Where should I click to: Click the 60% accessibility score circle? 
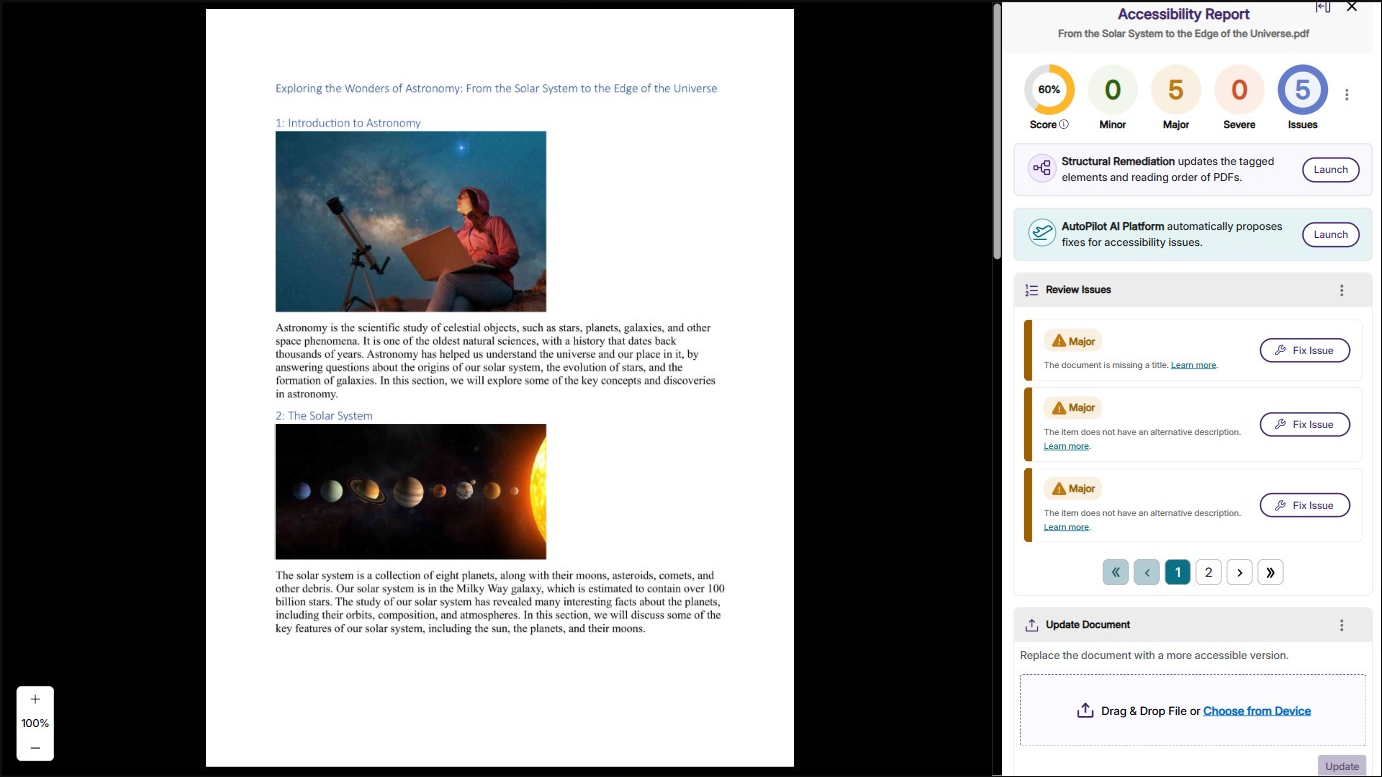(x=1049, y=89)
